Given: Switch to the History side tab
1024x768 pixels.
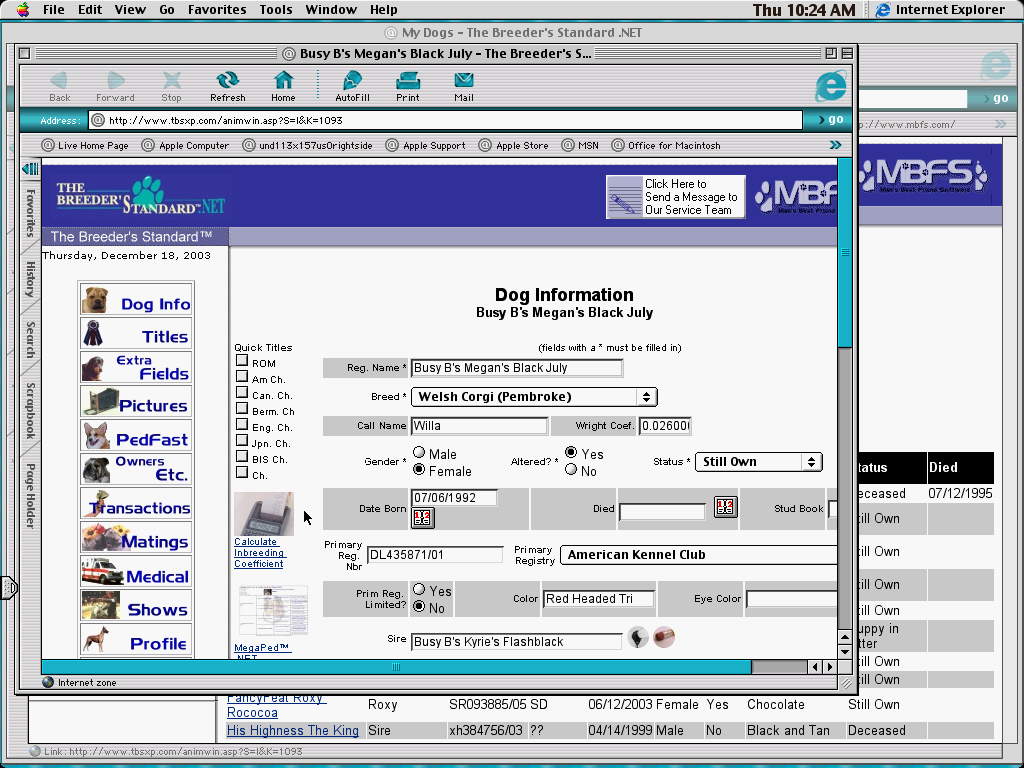Looking at the screenshot, I should tap(30, 279).
